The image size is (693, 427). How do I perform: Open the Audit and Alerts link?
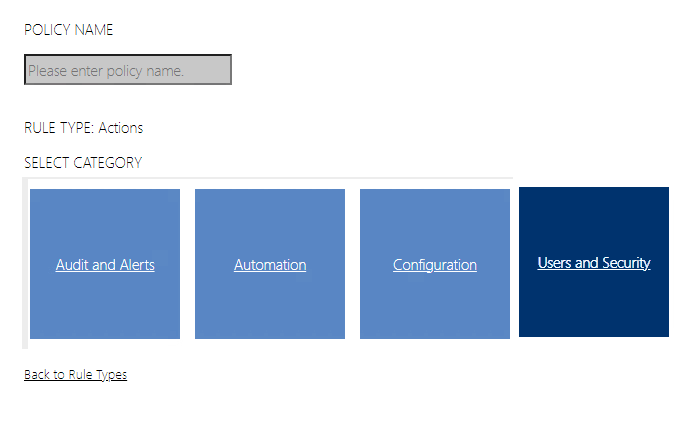click(105, 265)
